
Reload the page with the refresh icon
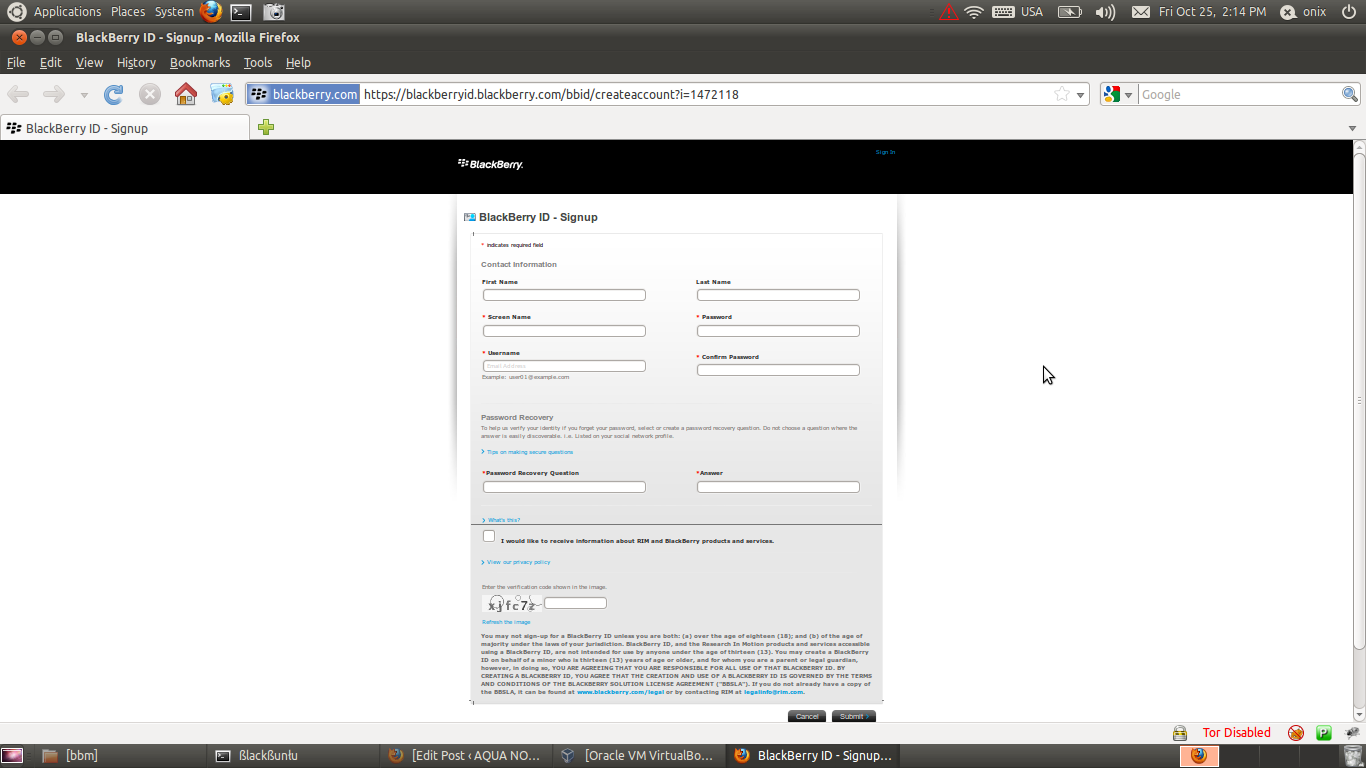point(114,94)
